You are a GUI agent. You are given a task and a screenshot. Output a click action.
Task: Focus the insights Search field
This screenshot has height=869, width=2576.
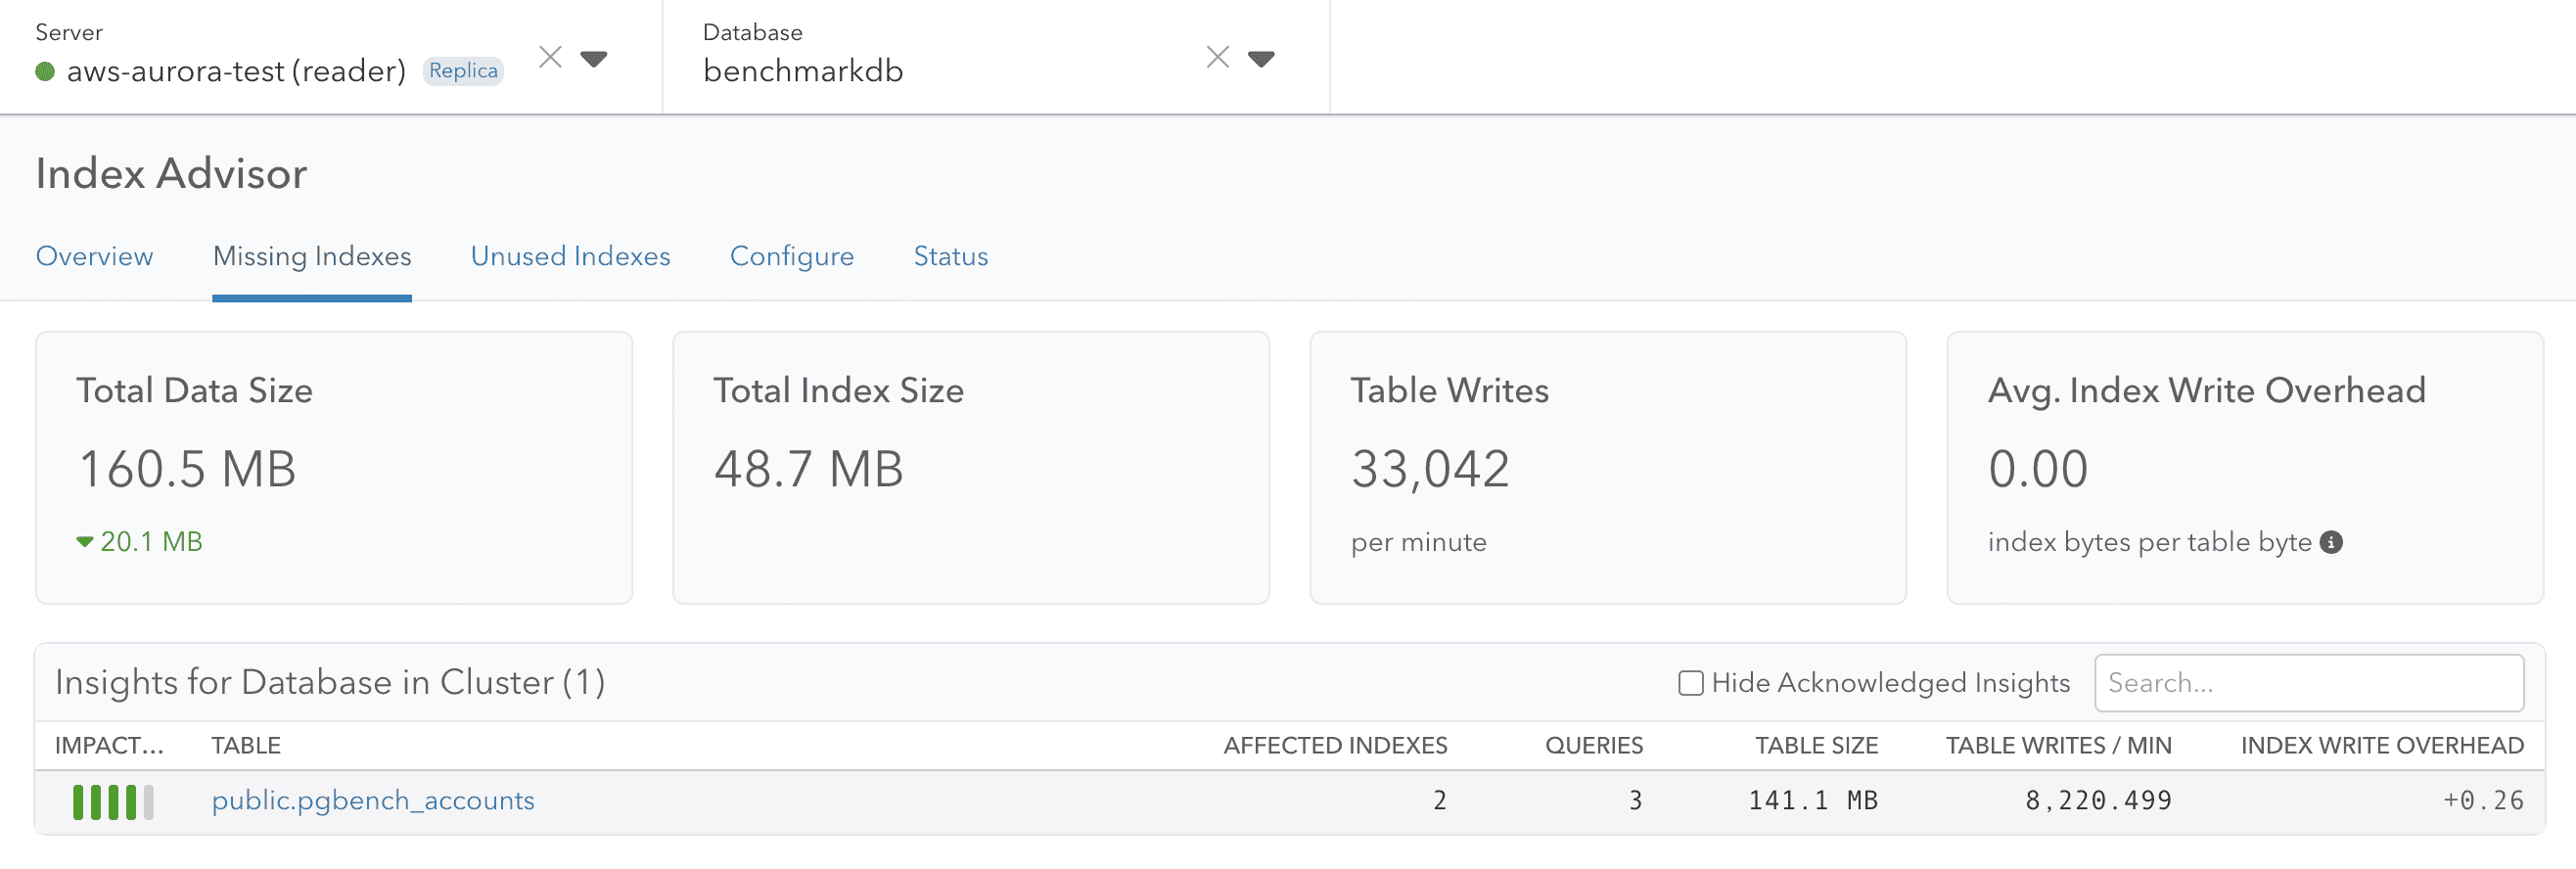click(x=2308, y=683)
